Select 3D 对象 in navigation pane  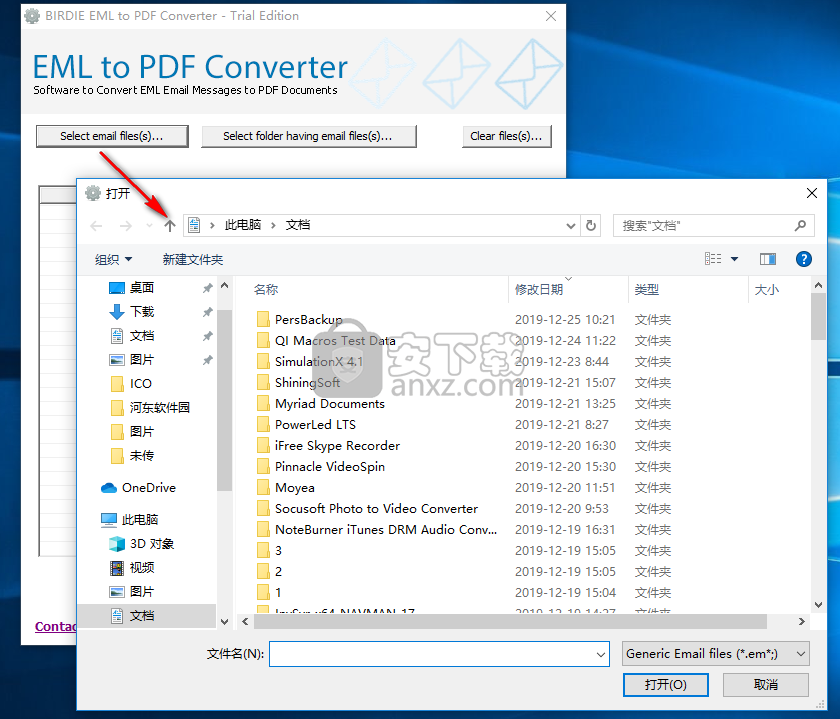coord(152,544)
